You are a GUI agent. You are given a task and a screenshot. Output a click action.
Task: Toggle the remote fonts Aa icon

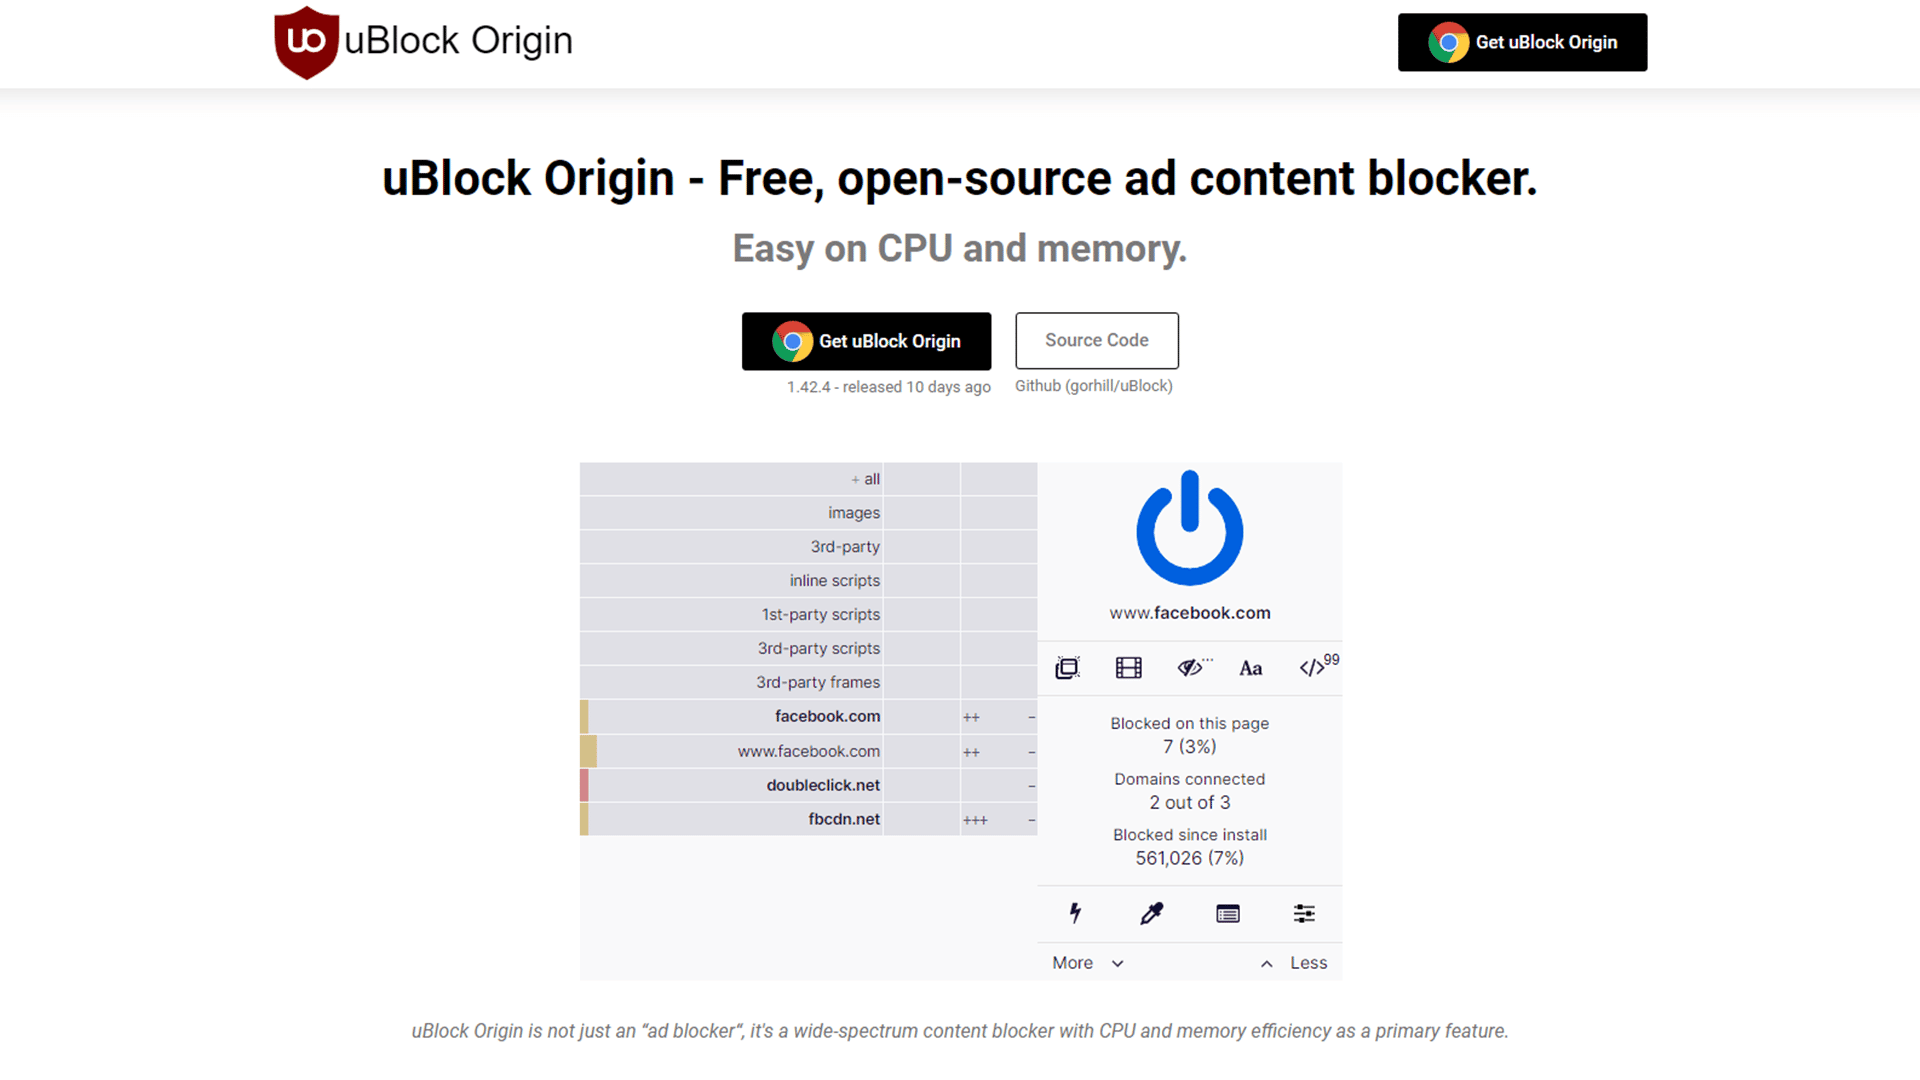click(1250, 668)
